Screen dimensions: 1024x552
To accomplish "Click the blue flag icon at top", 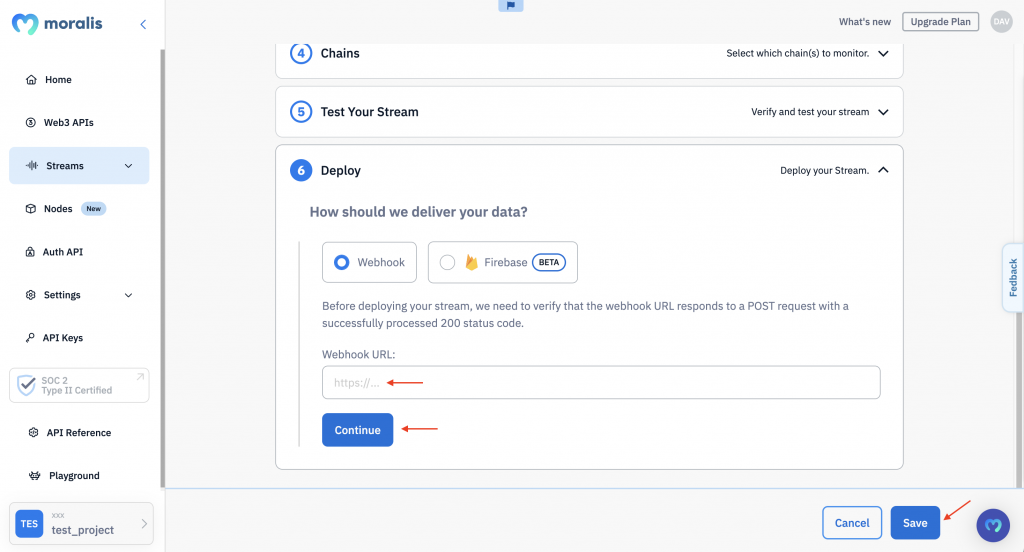I will [x=511, y=5].
